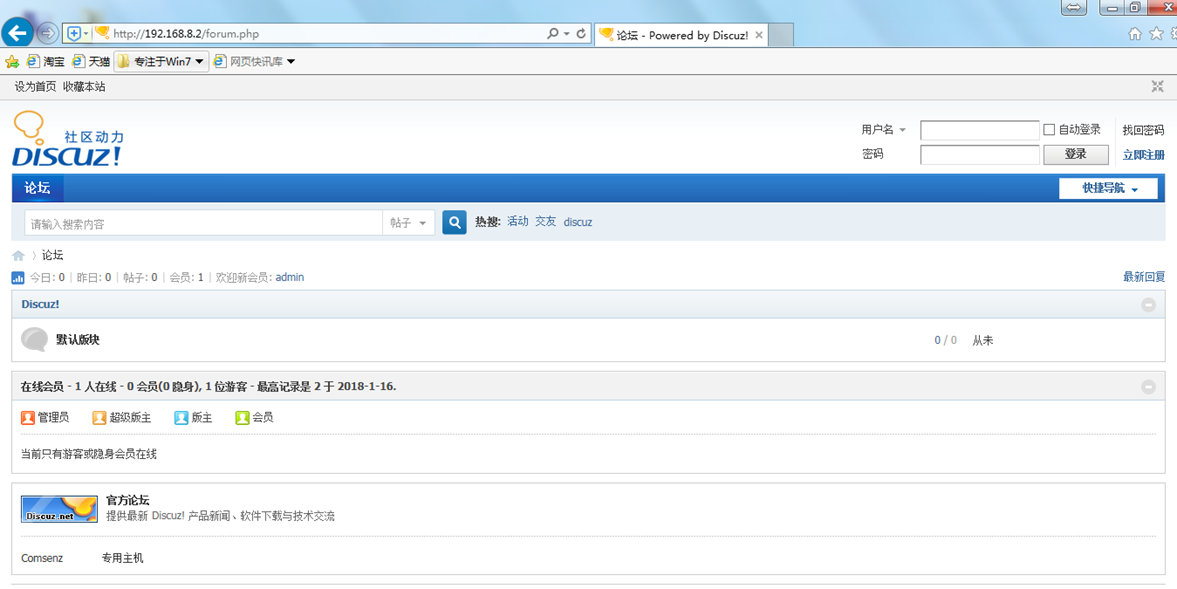Click 设为首页 in the top bar
The width and height of the screenshot is (1177, 589).
(x=35, y=87)
